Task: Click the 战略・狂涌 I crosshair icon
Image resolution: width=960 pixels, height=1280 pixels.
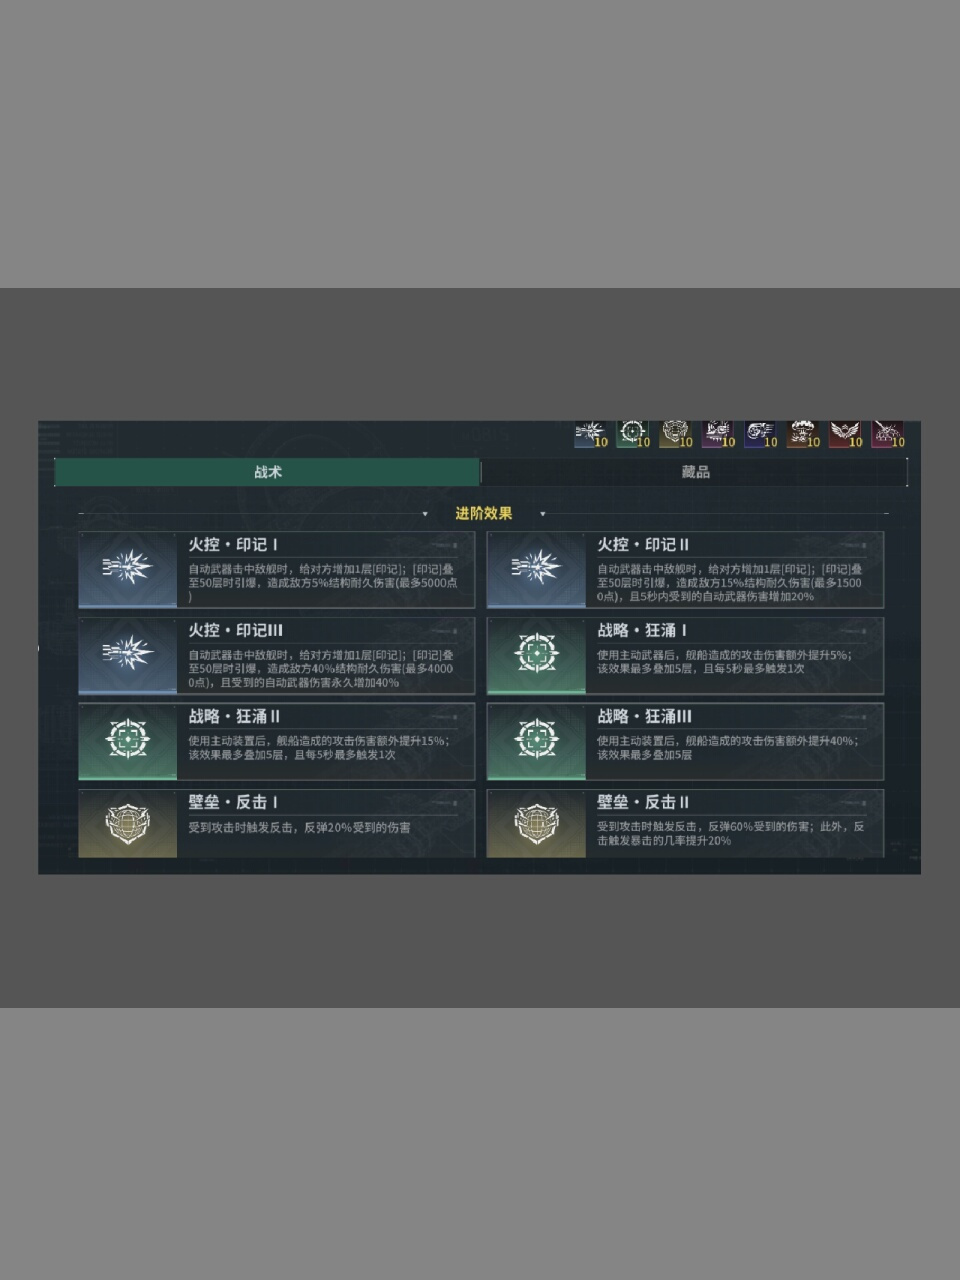Action: (536, 655)
